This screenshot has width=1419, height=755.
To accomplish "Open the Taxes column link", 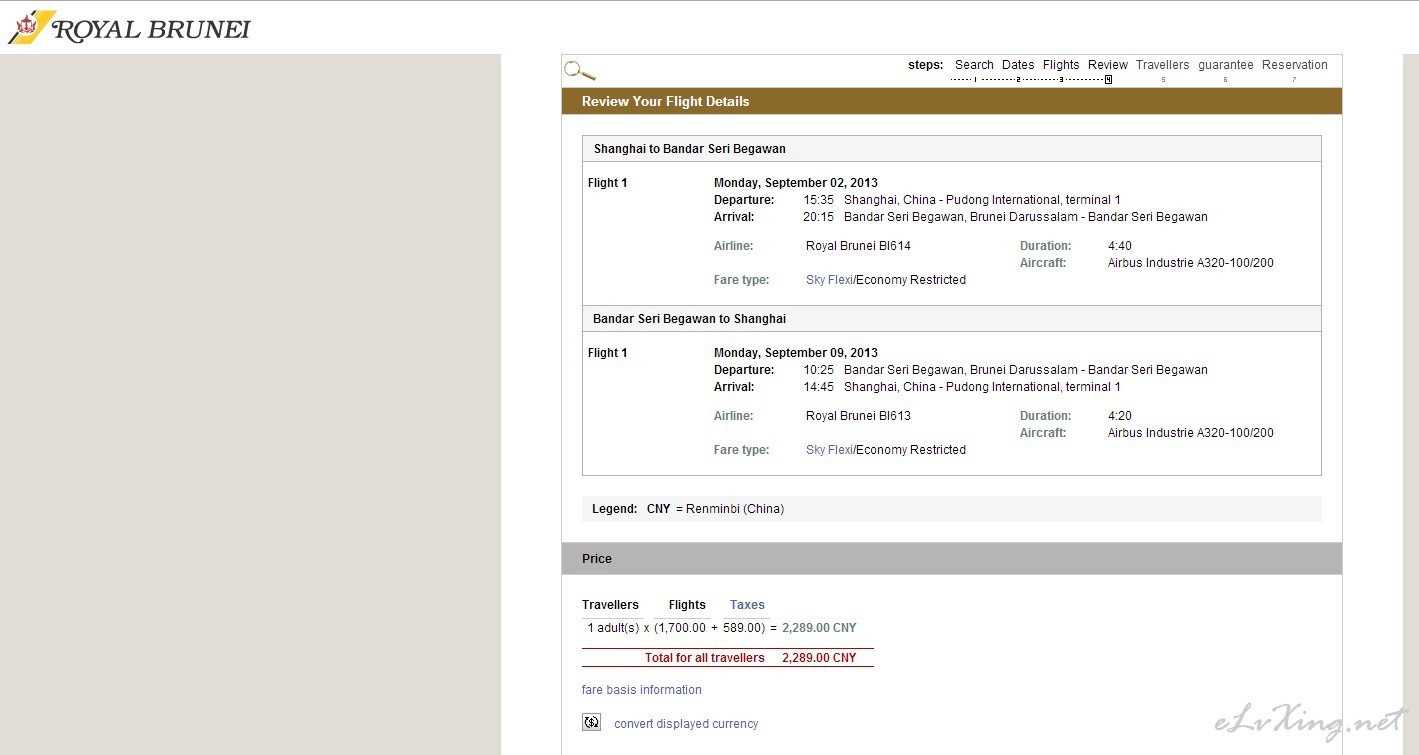I will click(x=747, y=605).
